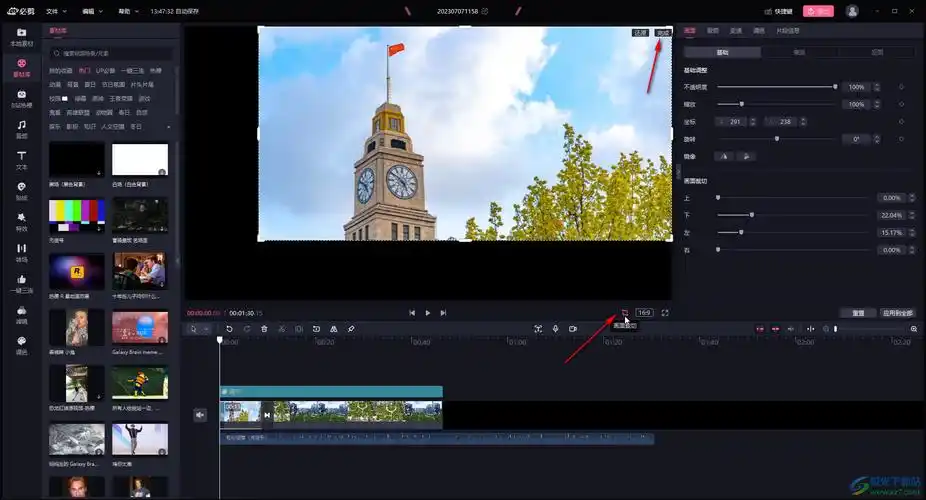Click the crop frame icon below the preview
The width and height of the screenshot is (926, 500).
point(624,312)
